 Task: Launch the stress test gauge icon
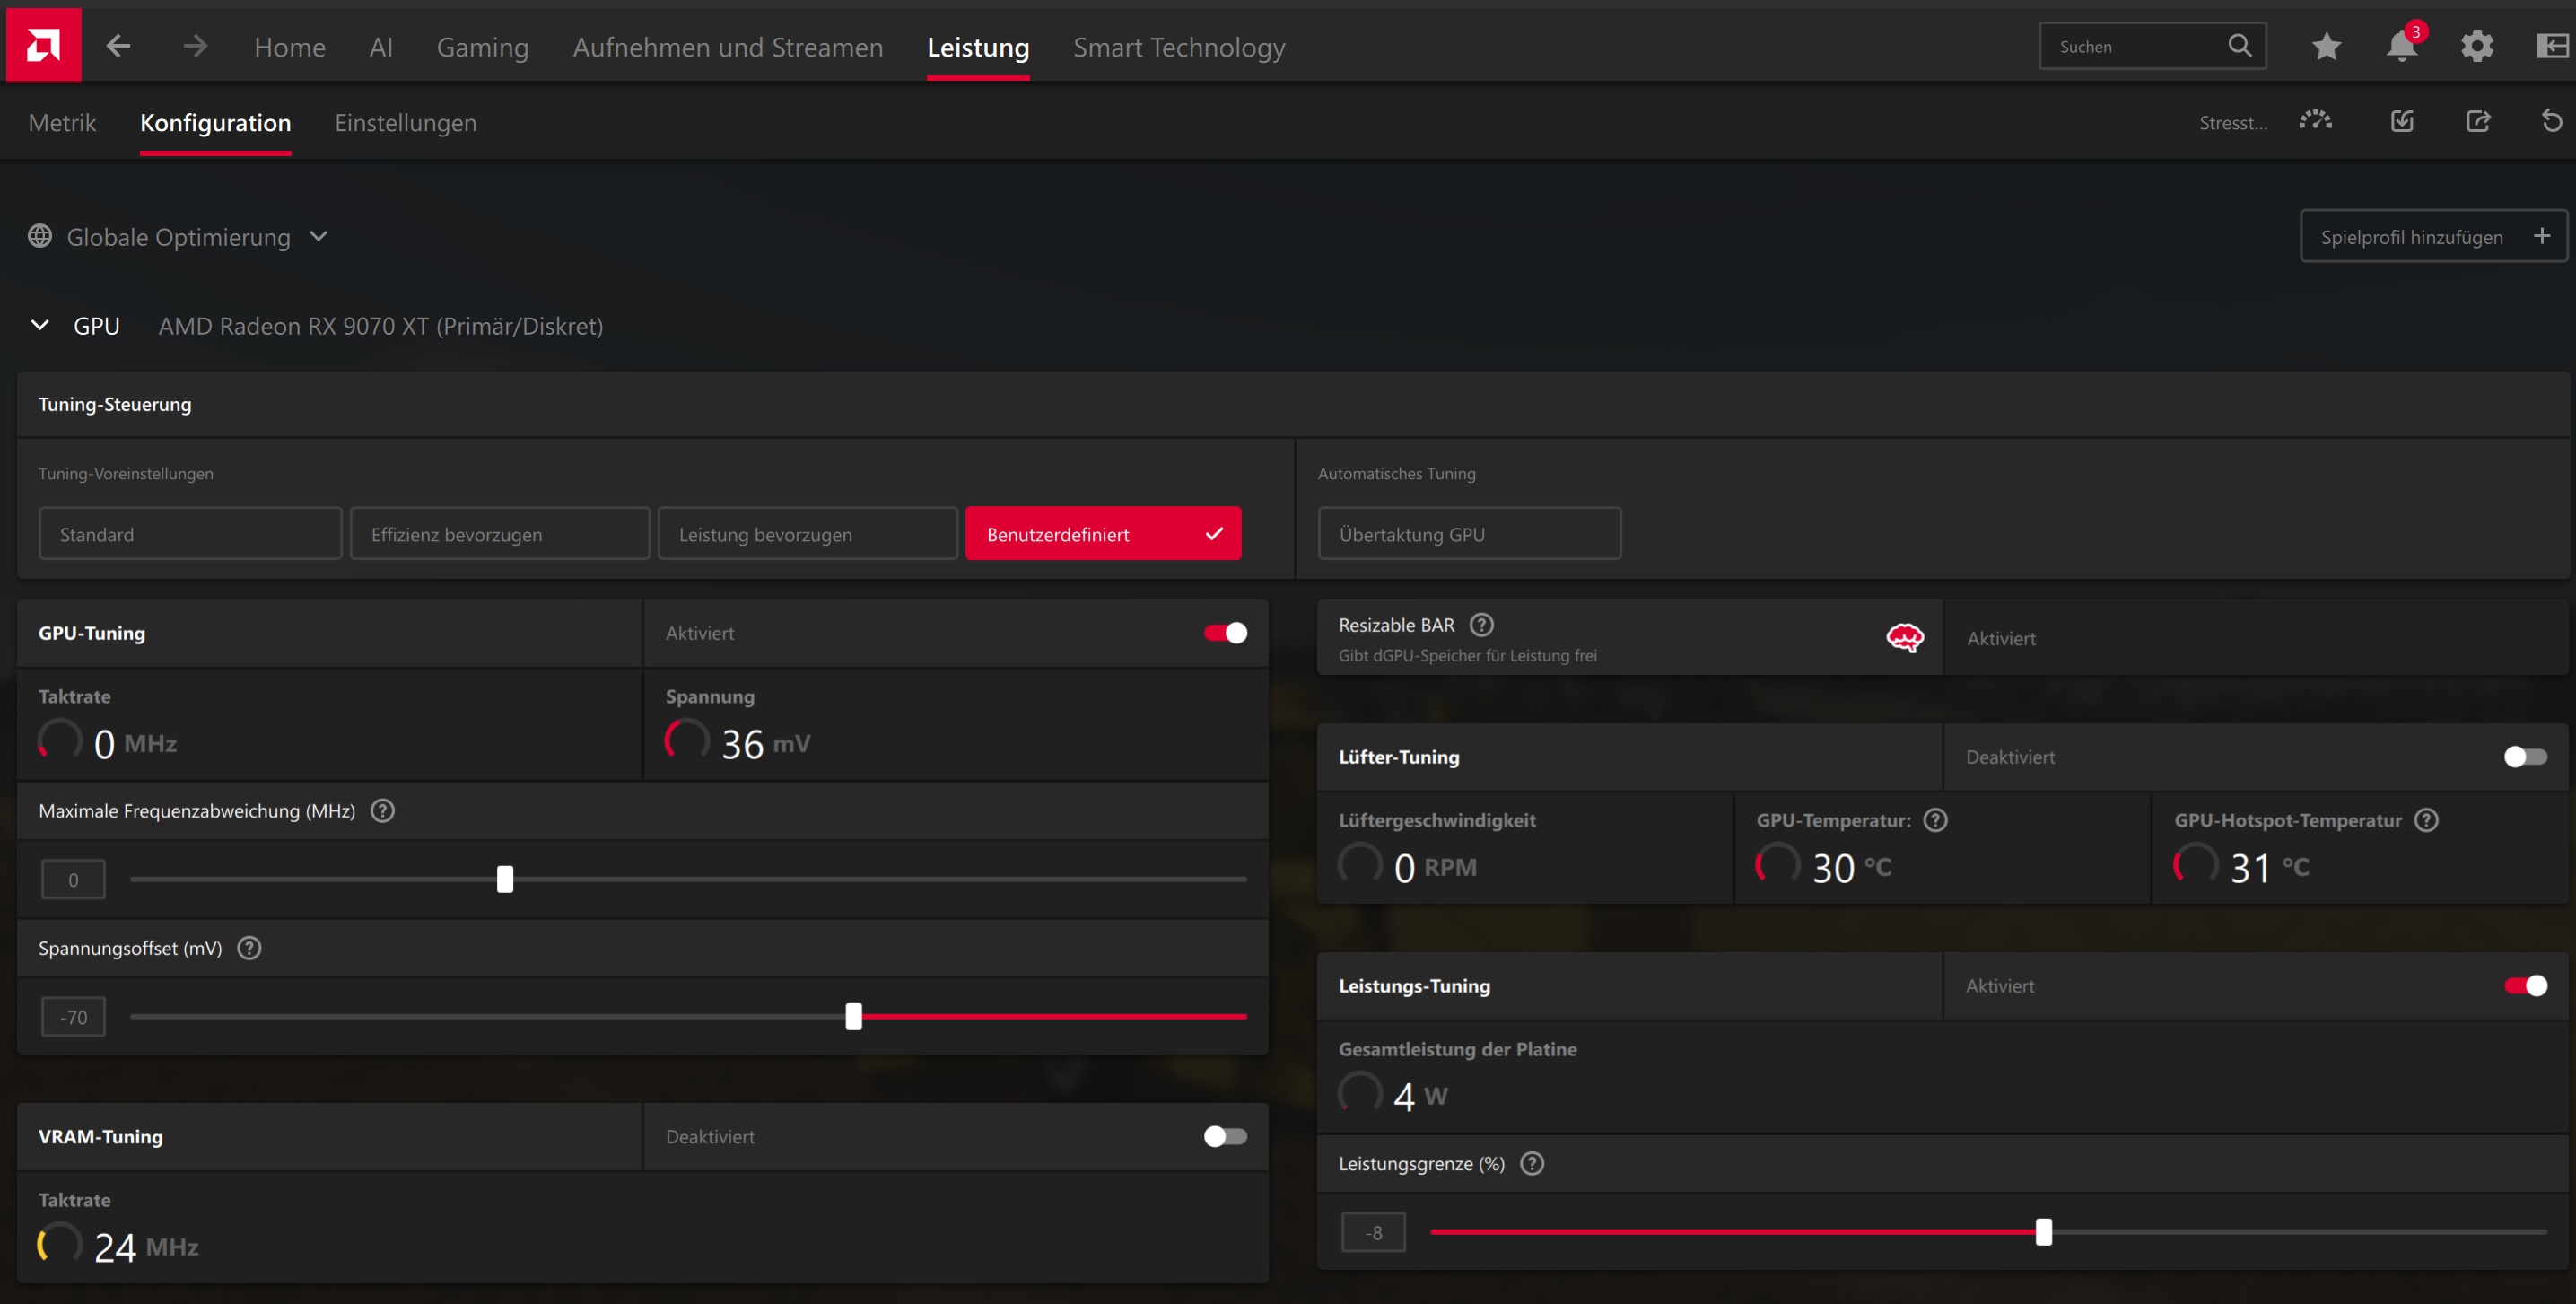click(2315, 121)
